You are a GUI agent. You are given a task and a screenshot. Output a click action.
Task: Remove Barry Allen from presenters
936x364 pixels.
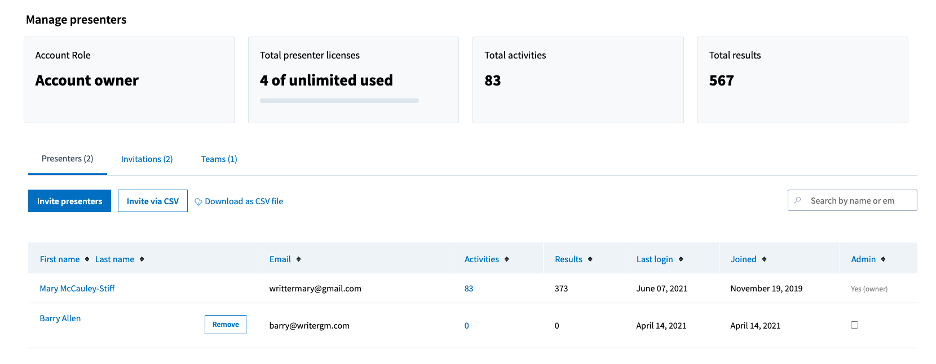[225, 325]
